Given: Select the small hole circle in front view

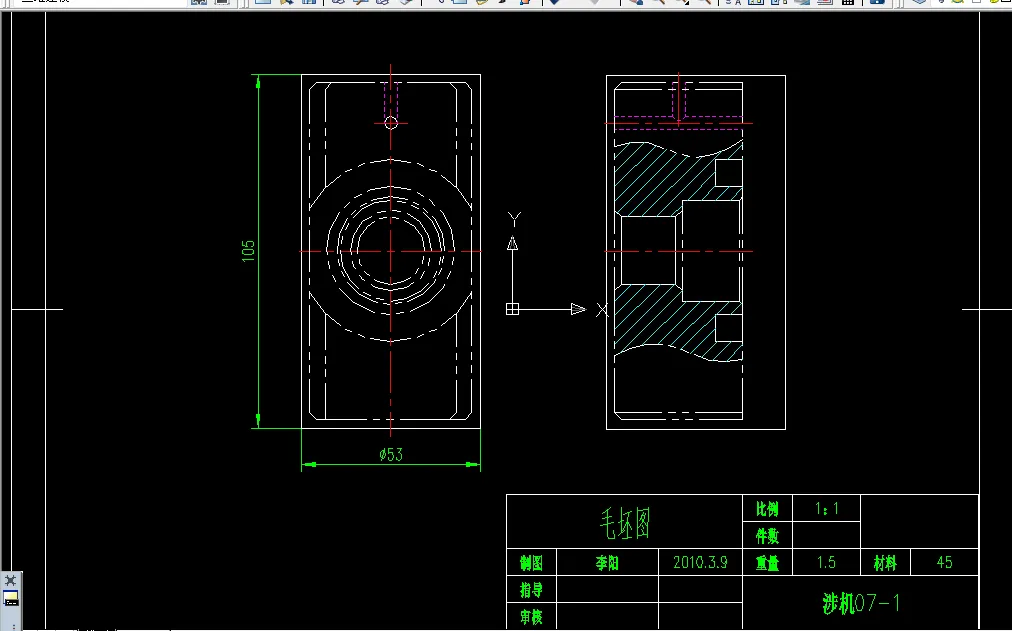Looking at the screenshot, I should pyautogui.click(x=391, y=123).
